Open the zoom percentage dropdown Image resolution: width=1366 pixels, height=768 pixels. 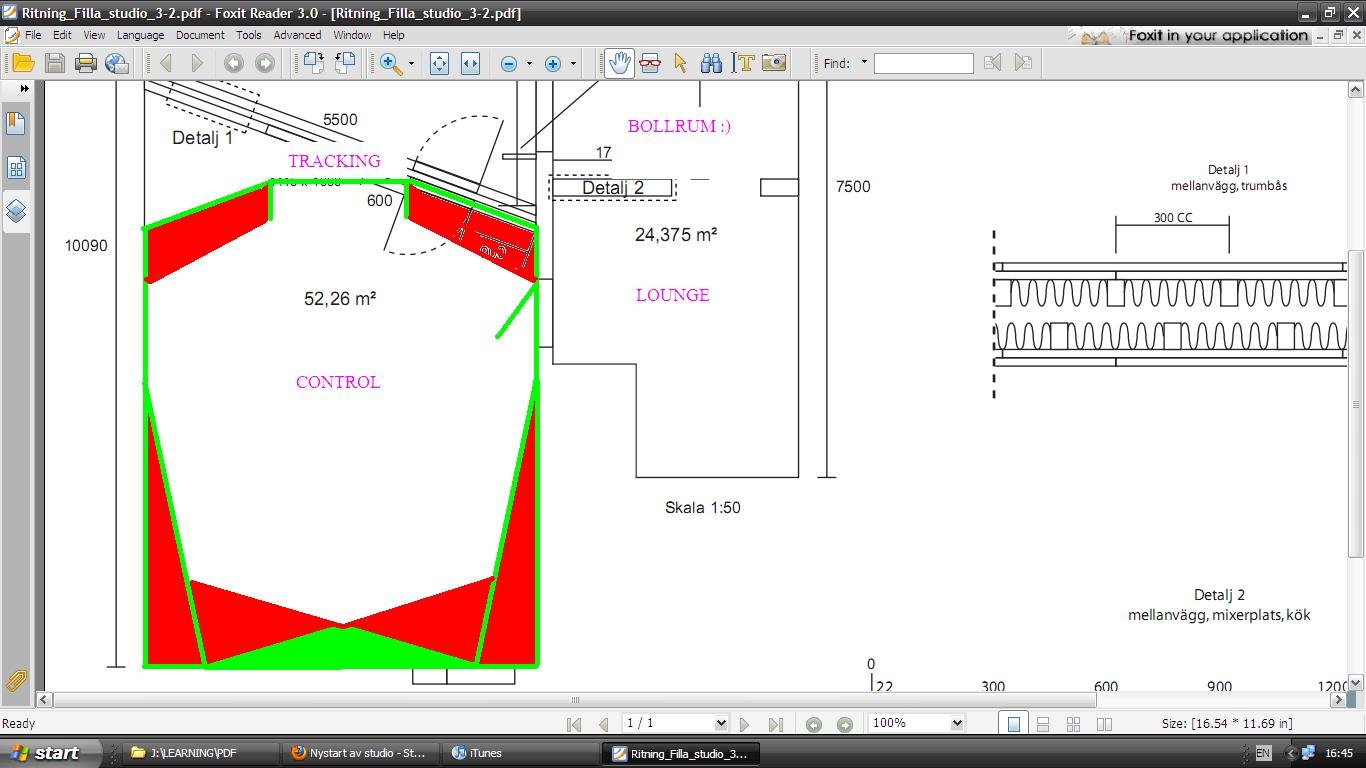(x=956, y=723)
